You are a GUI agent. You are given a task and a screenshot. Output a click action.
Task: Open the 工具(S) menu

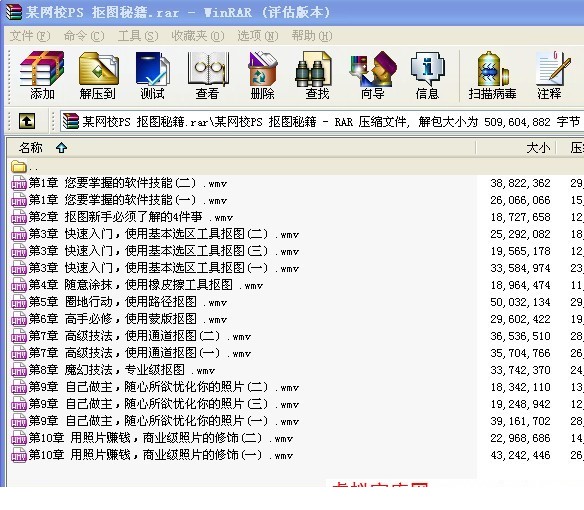pos(138,36)
